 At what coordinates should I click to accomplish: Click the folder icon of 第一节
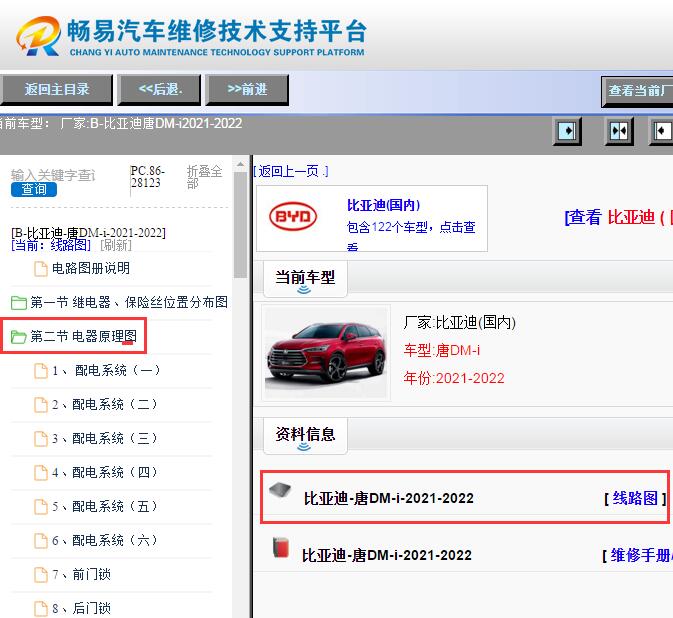(18, 303)
